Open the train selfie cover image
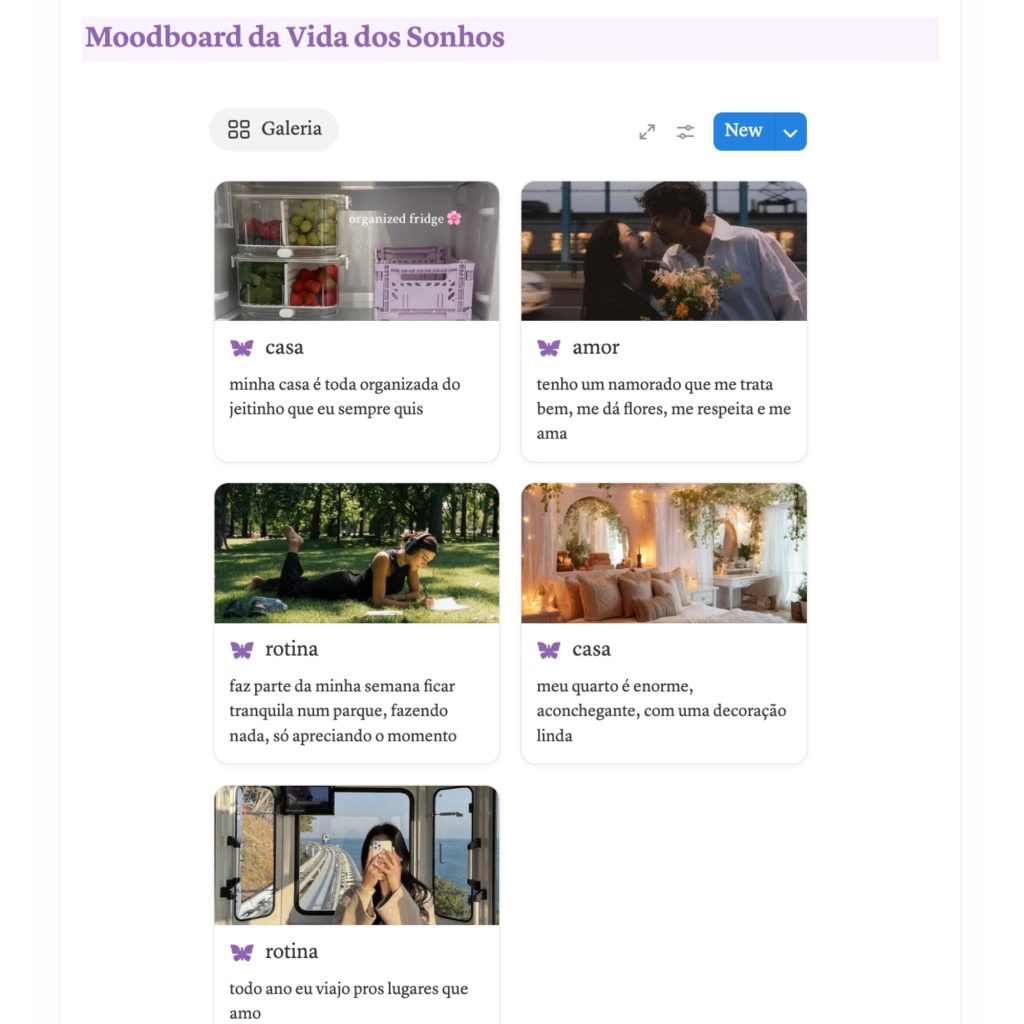The height and width of the screenshot is (1024, 1024). coord(357,855)
